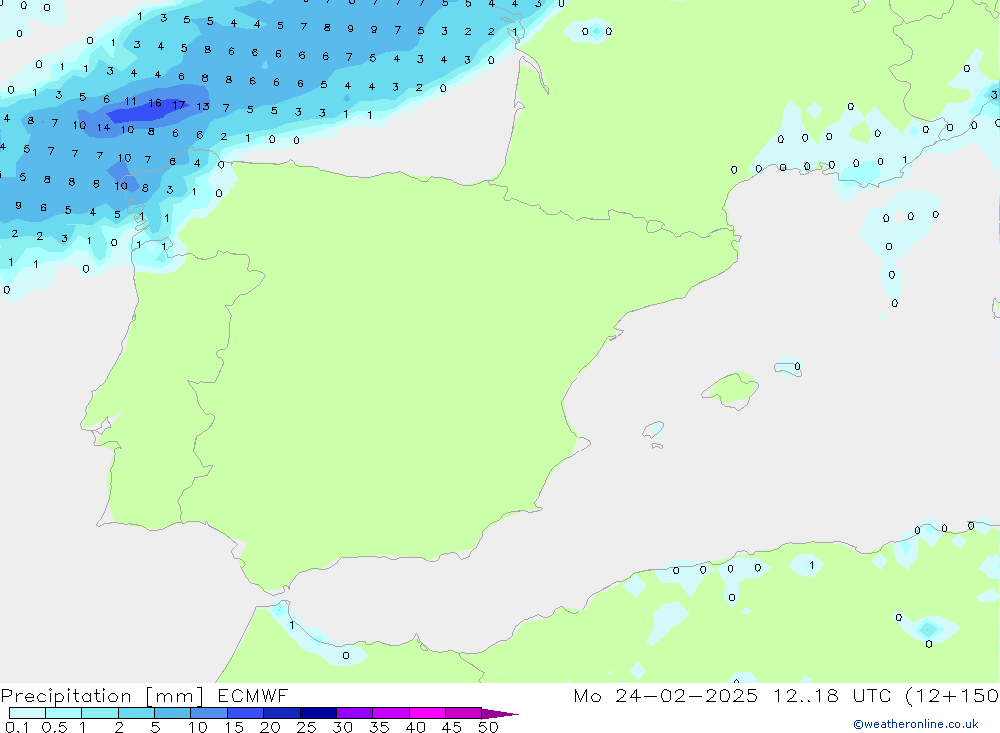This screenshot has width=1000, height=733.
Task: Click the '0.1' legend label
Action: click(x=17, y=727)
